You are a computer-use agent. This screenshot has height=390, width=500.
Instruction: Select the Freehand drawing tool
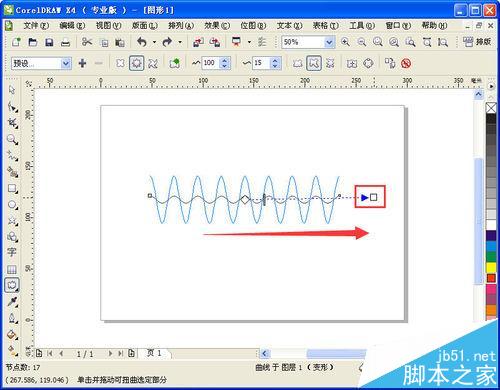click(12, 156)
